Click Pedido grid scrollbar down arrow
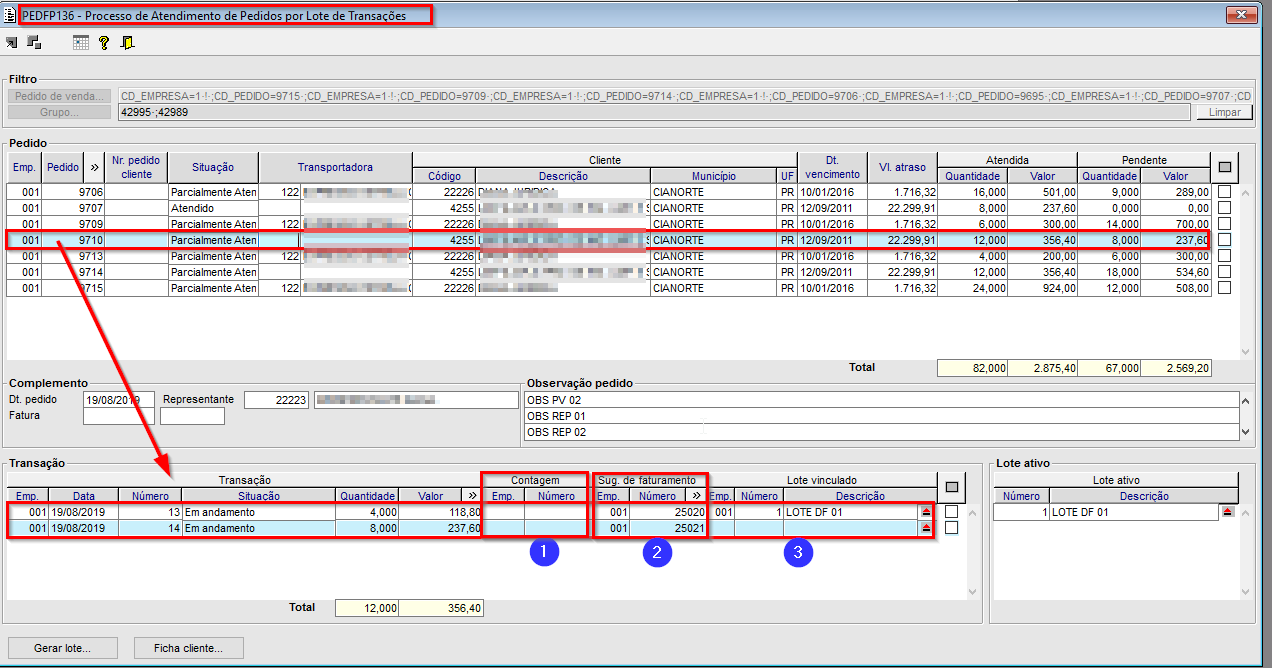The width and height of the screenshot is (1272, 668). 1245,352
